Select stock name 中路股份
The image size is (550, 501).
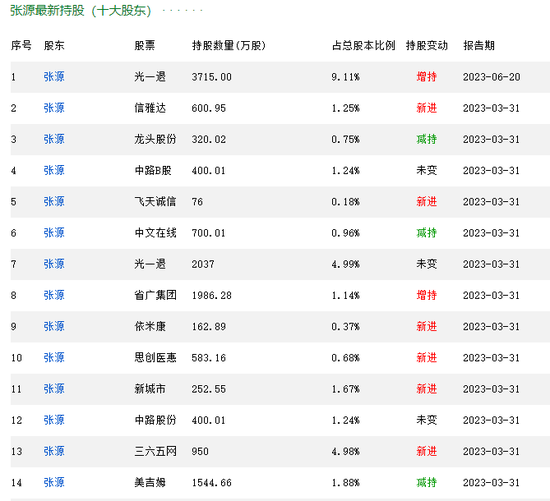click(x=155, y=420)
